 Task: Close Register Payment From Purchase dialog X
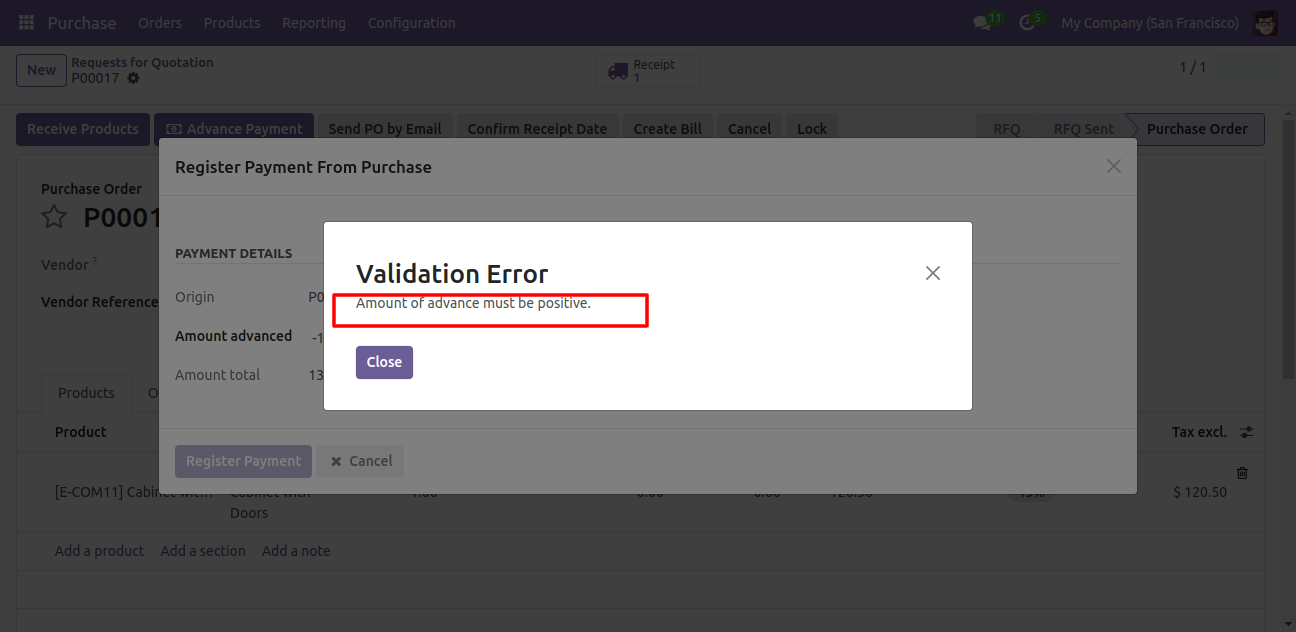pos(1113,166)
